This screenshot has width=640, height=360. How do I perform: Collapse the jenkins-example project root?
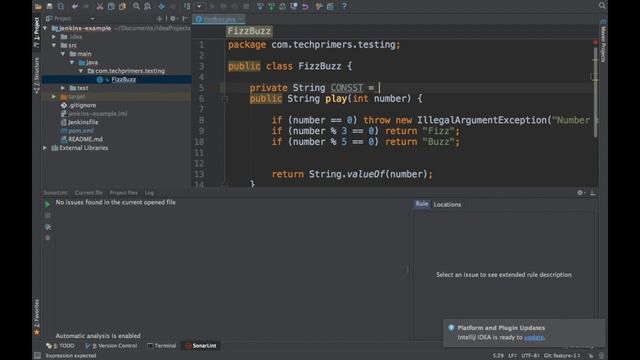click(x=45, y=28)
